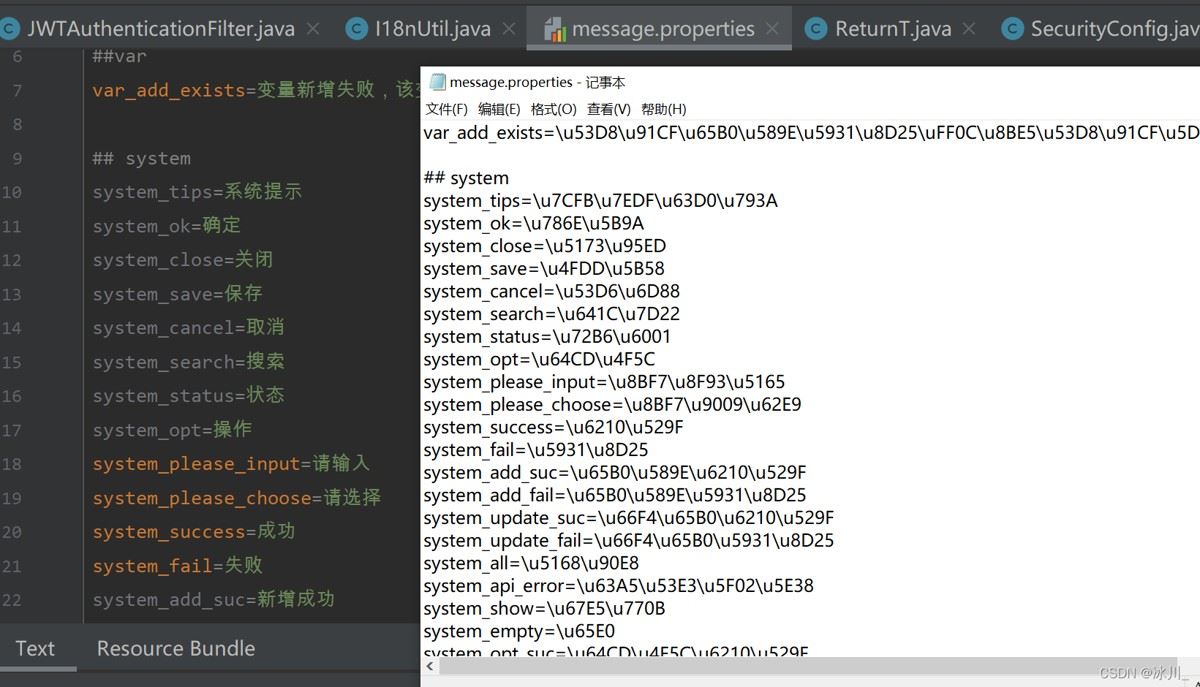Click system_opt=操作 line in IDE
Screen dimensions: 1200x687
click(172, 430)
